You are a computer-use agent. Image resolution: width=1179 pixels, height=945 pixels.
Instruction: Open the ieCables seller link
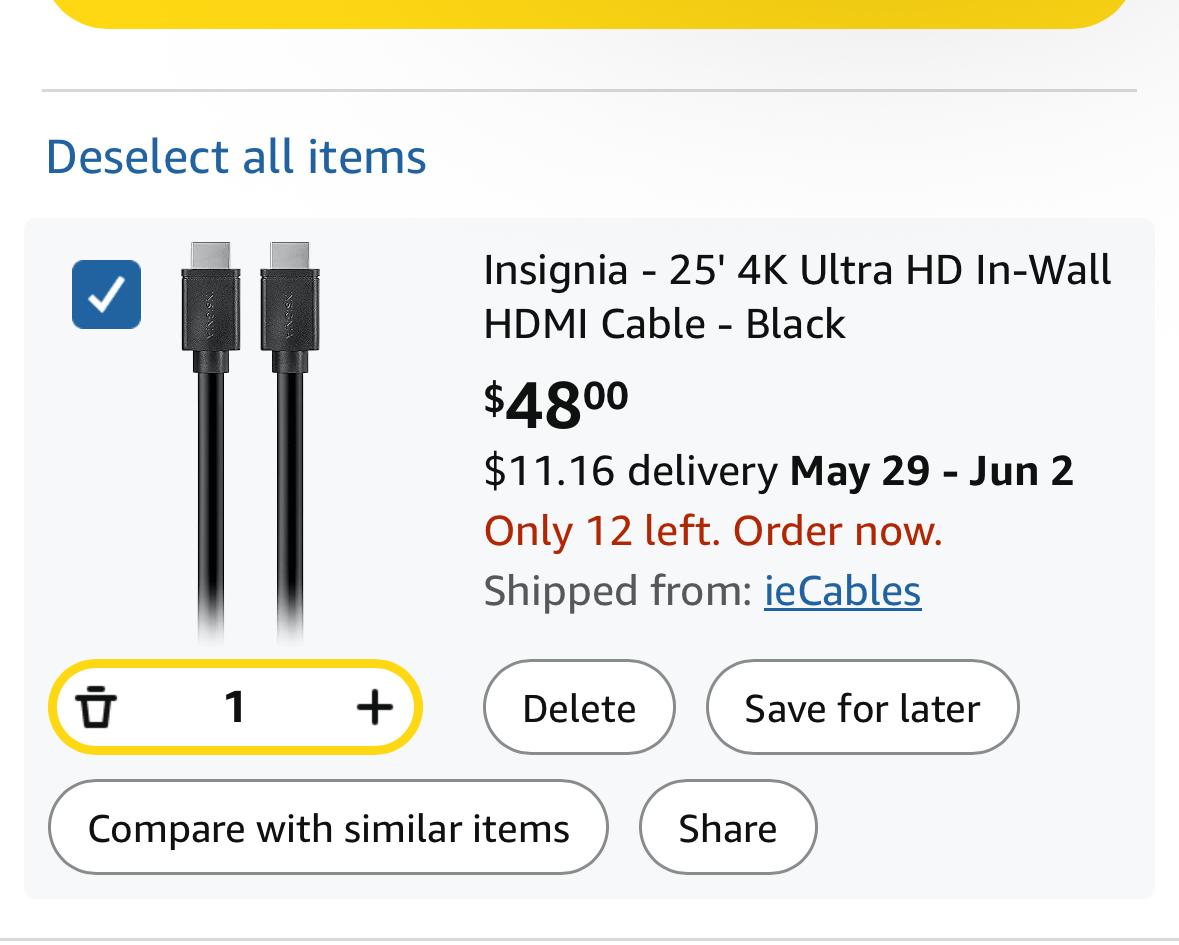[842, 591]
